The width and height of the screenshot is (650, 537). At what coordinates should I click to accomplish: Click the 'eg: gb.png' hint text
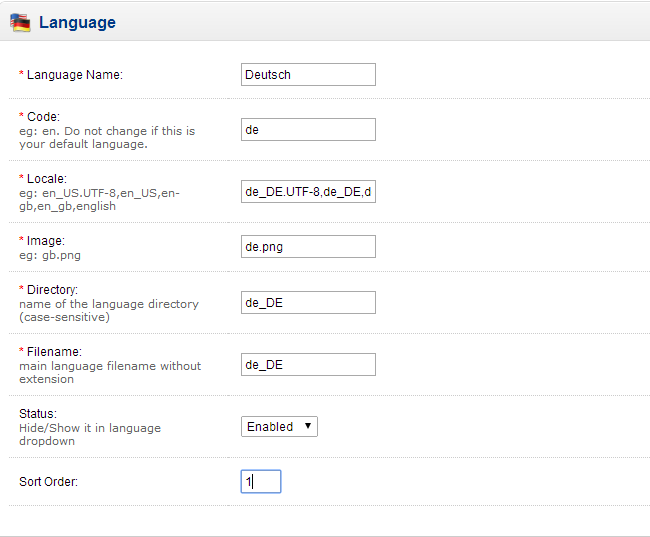tap(49, 255)
